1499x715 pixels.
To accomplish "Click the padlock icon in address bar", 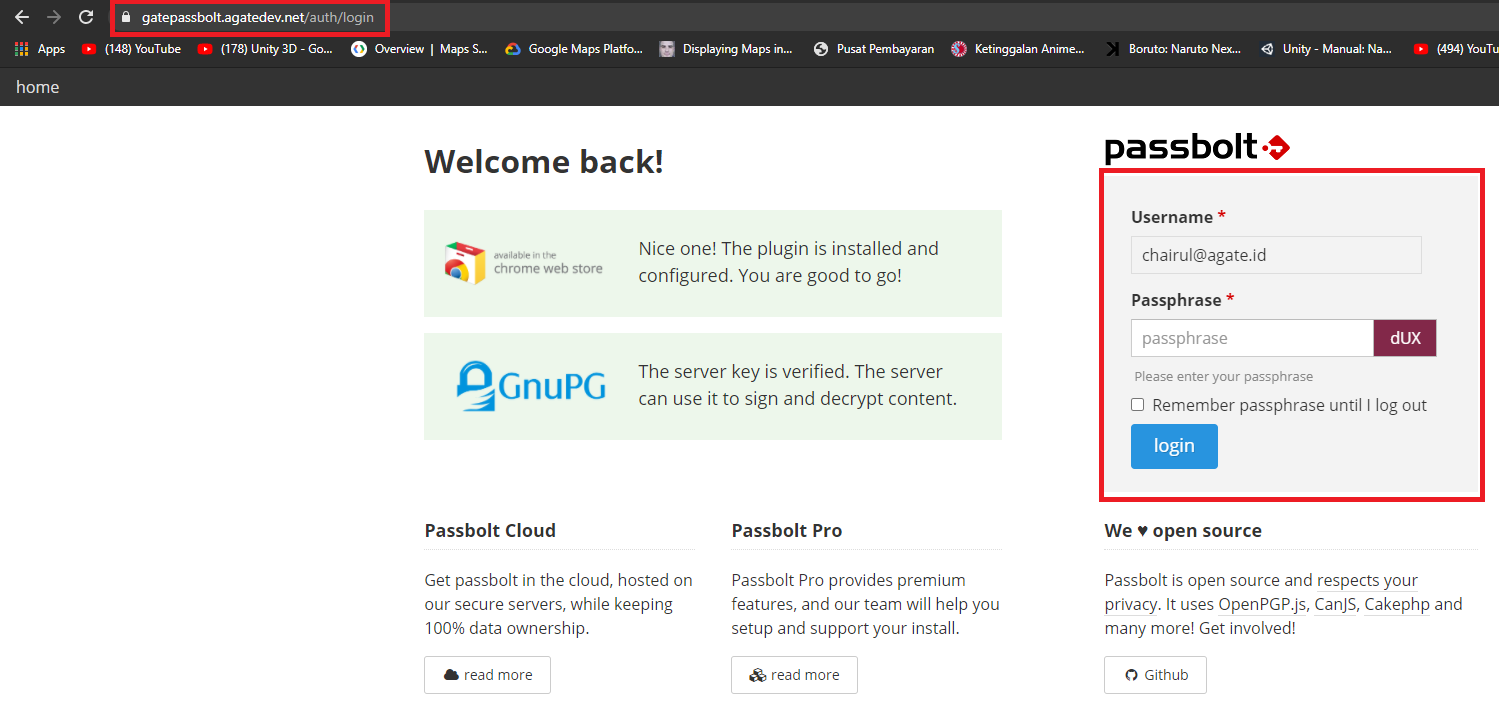I will pyautogui.click(x=126, y=18).
